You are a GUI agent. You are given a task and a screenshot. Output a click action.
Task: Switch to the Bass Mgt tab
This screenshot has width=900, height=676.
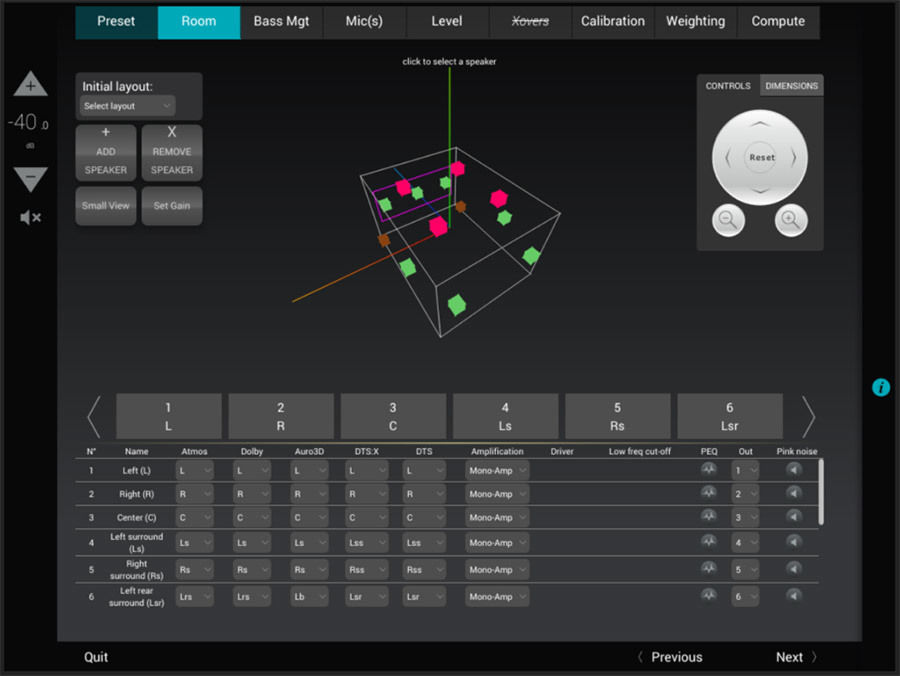pyautogui.click(x=281, y=21)
